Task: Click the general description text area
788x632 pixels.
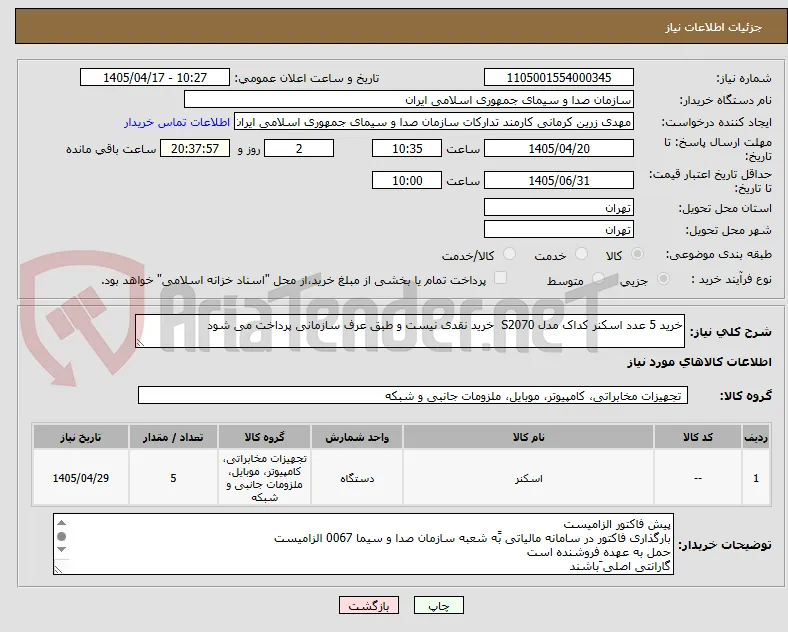Action: tap(410, 331)
